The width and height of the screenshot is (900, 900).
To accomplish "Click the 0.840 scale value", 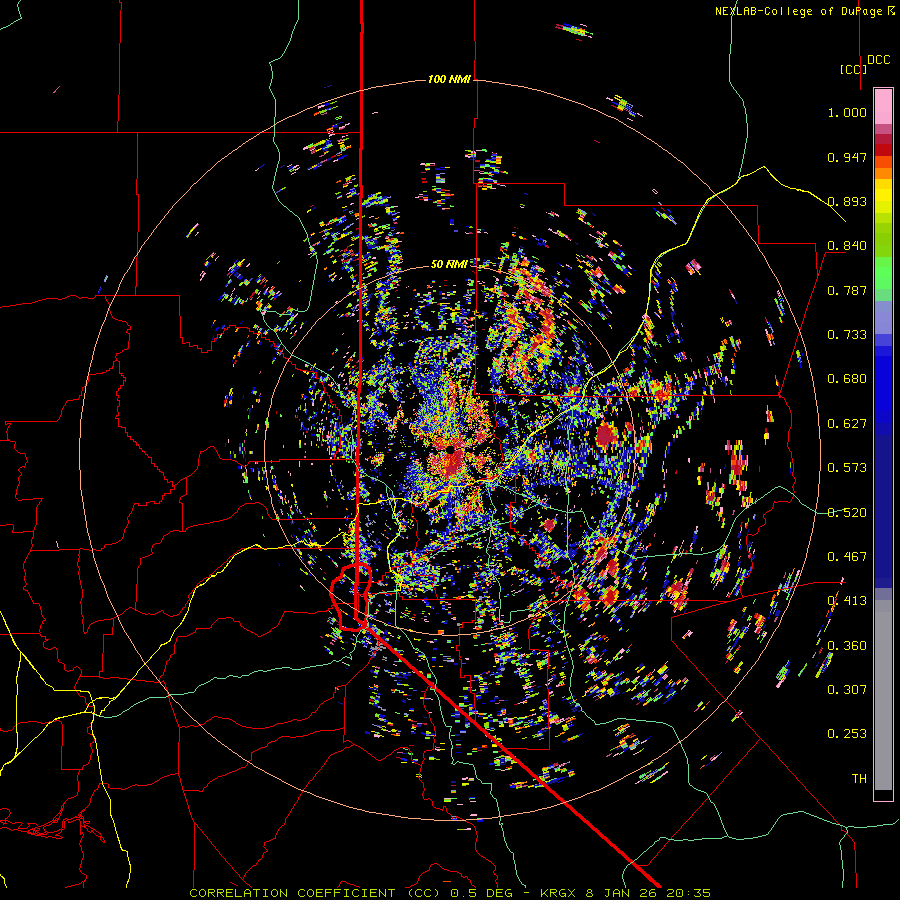I will (847, 246).
